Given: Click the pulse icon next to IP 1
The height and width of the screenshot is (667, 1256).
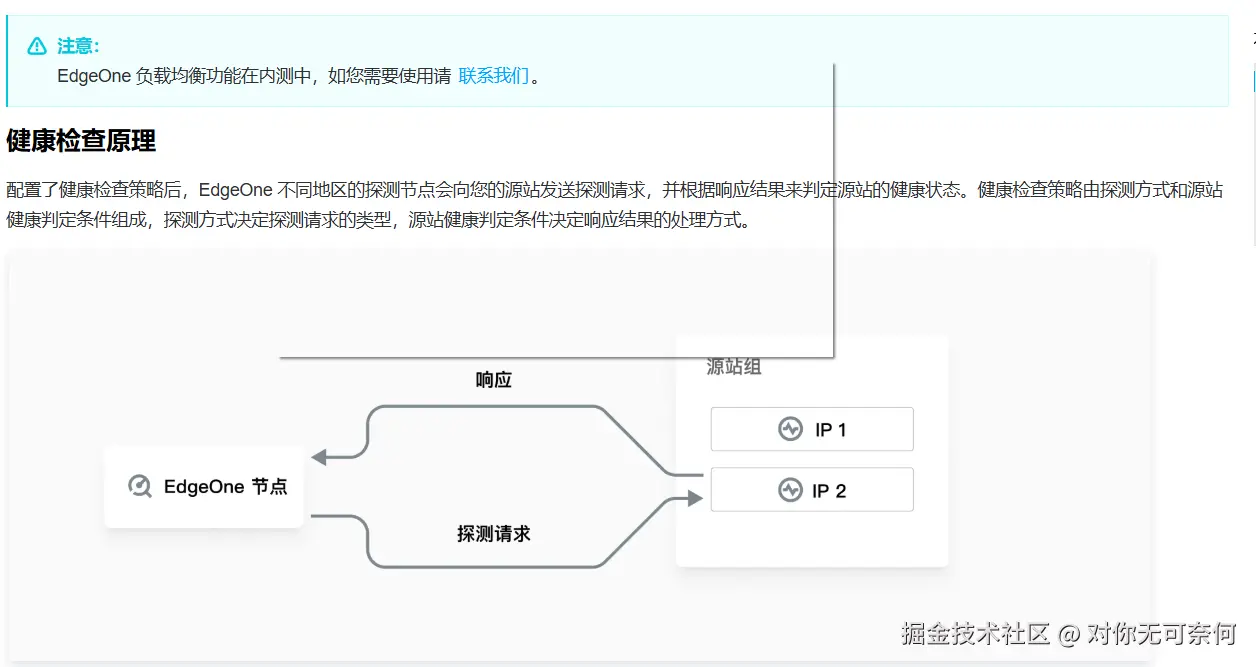Looking at the screenshot, I should click(790, 429).
